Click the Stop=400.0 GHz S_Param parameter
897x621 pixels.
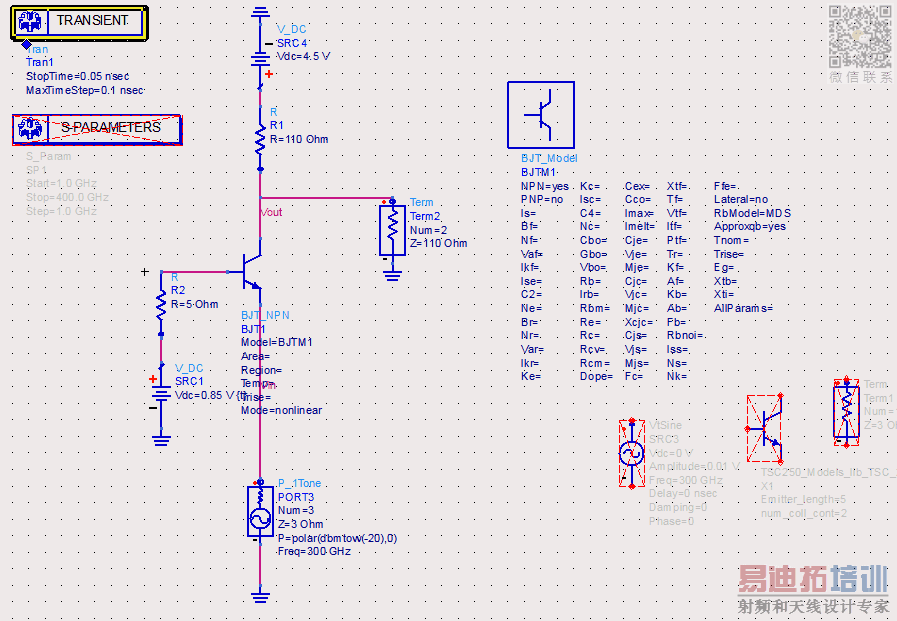[x=68, y=197]
